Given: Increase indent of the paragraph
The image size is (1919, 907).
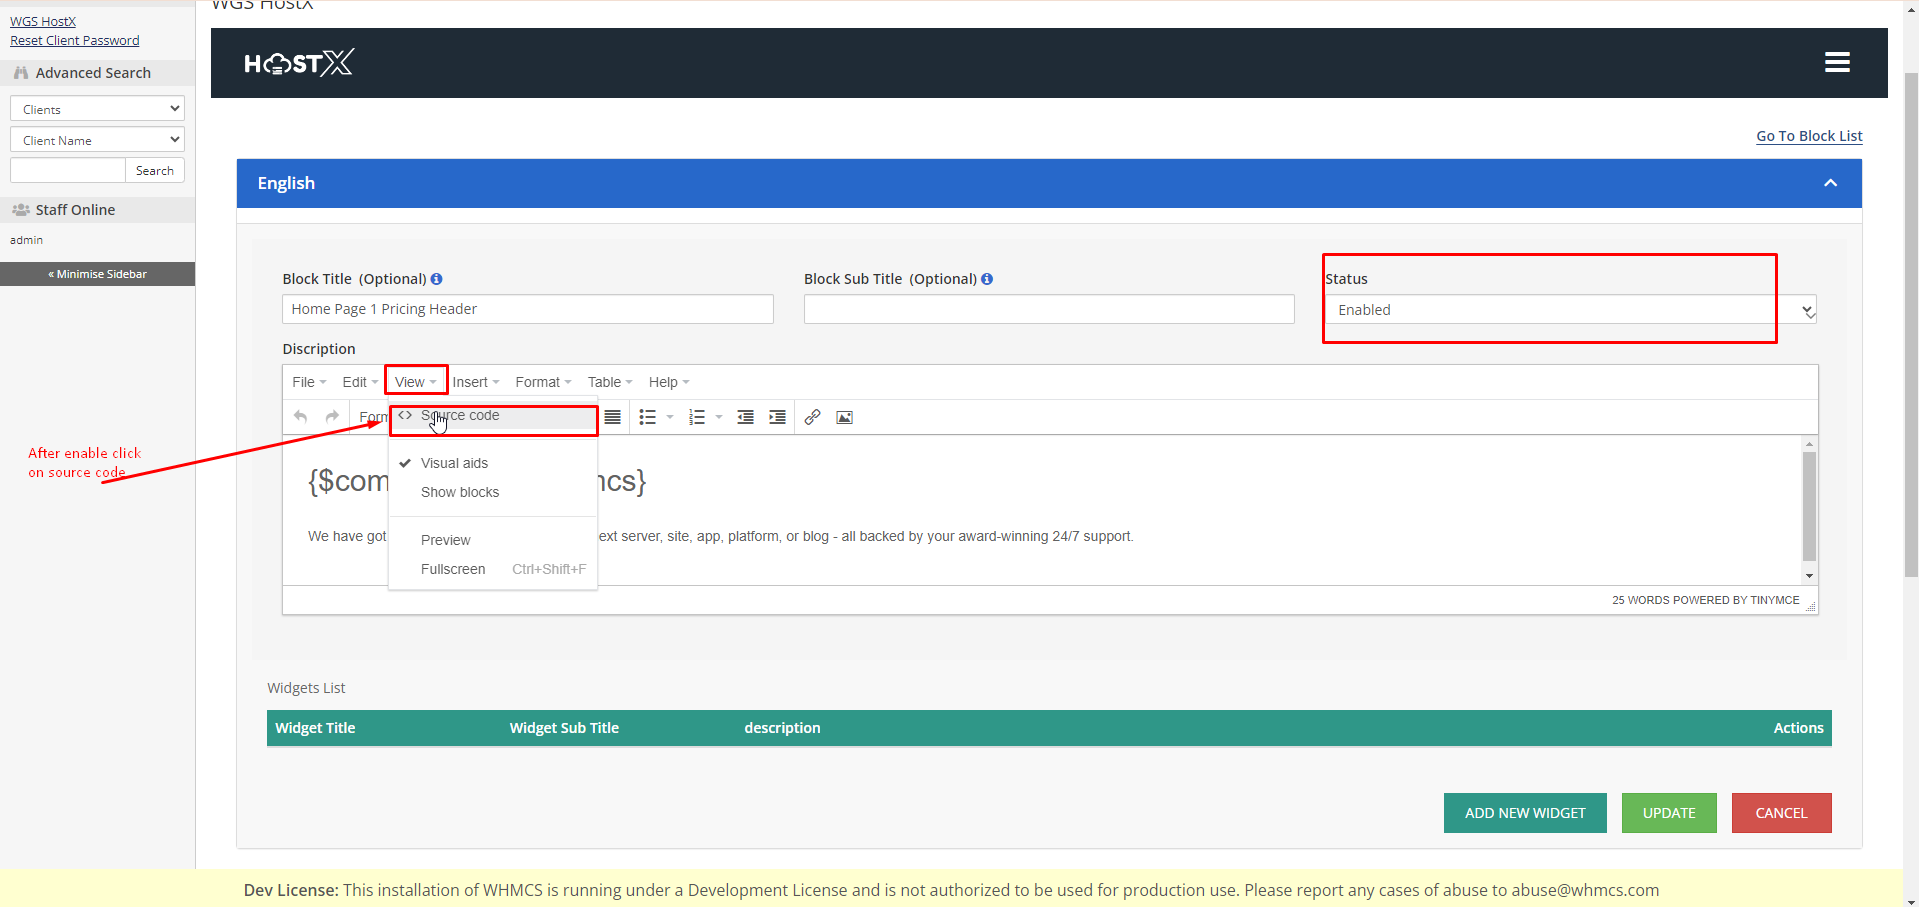Looking at the screenshot, I should point(777,417).
